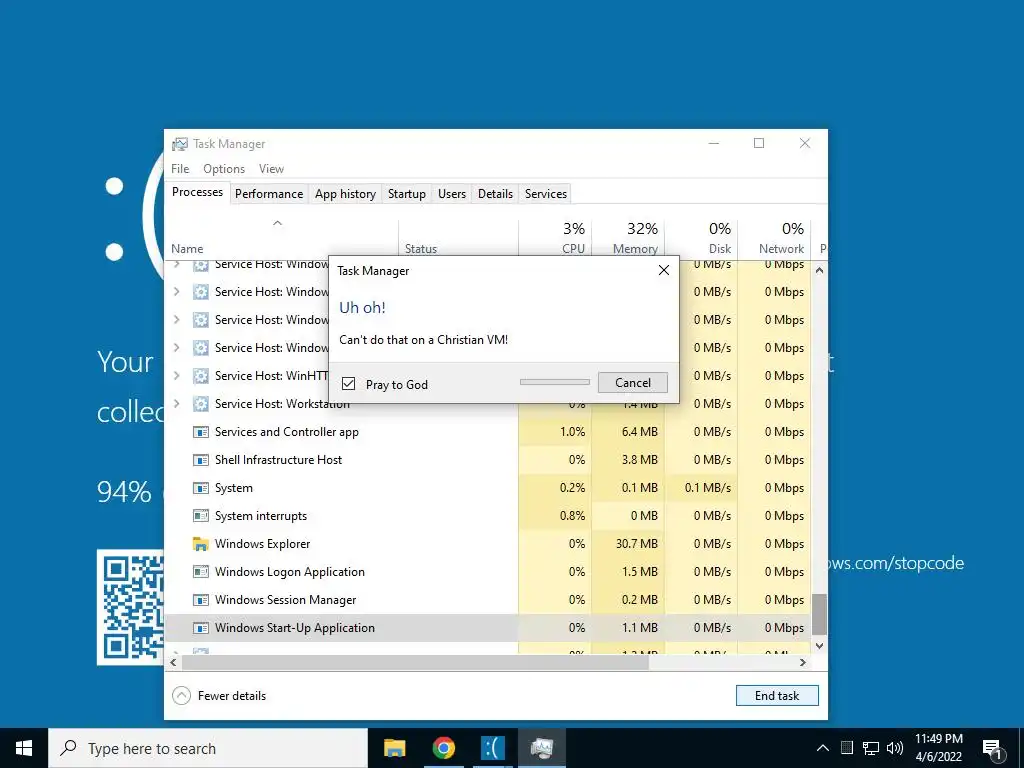Viewport: 1024px width, 768px height.
Task: Sort by the Status column header
Action: 458,238
